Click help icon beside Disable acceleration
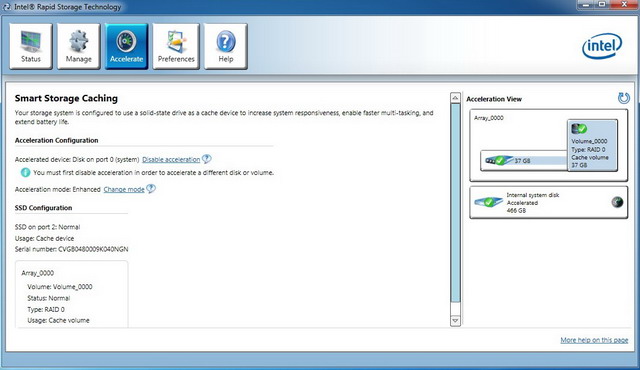Image resolution: width=640 pixels, height=370 pixels. (207, 159)
